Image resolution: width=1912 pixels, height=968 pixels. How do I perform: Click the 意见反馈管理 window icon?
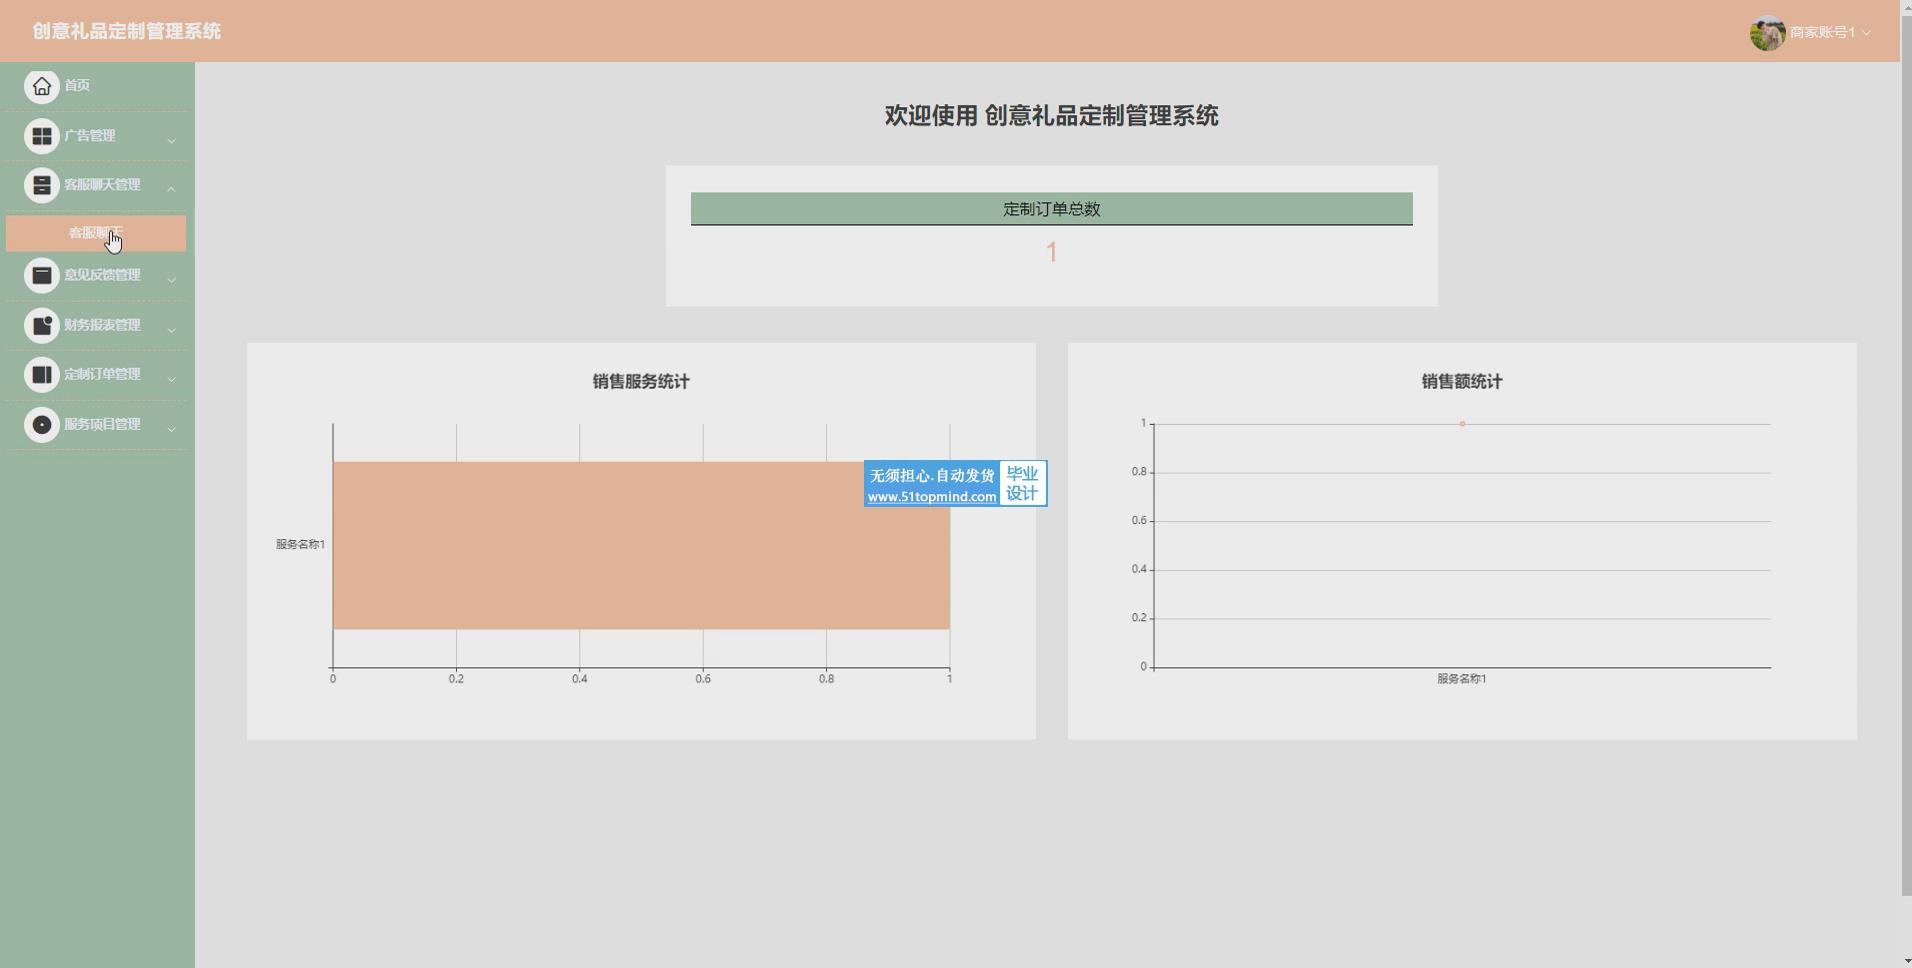coord(42,275)
